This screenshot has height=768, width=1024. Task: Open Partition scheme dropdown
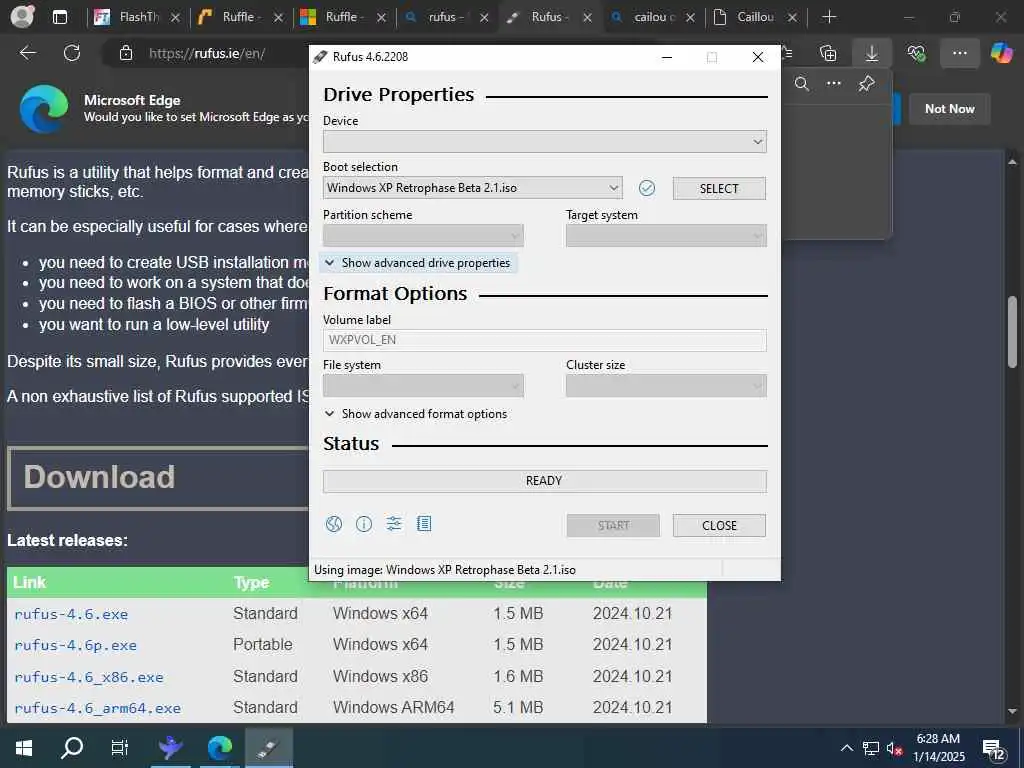coord(423,236)
